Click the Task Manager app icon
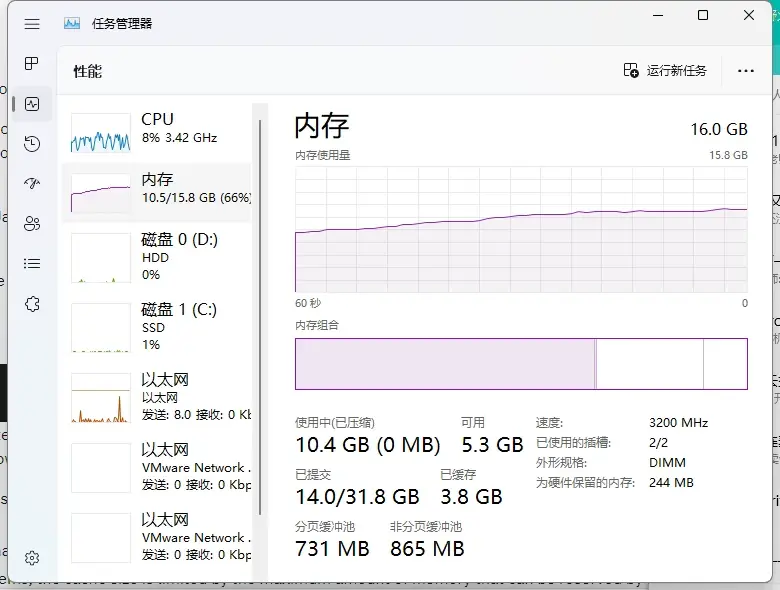 point(72,23)
